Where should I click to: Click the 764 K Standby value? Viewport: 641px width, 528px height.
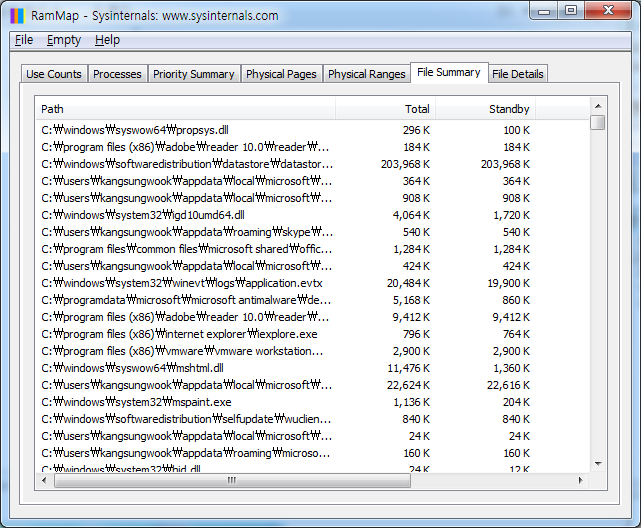click(x=516, y=334)
